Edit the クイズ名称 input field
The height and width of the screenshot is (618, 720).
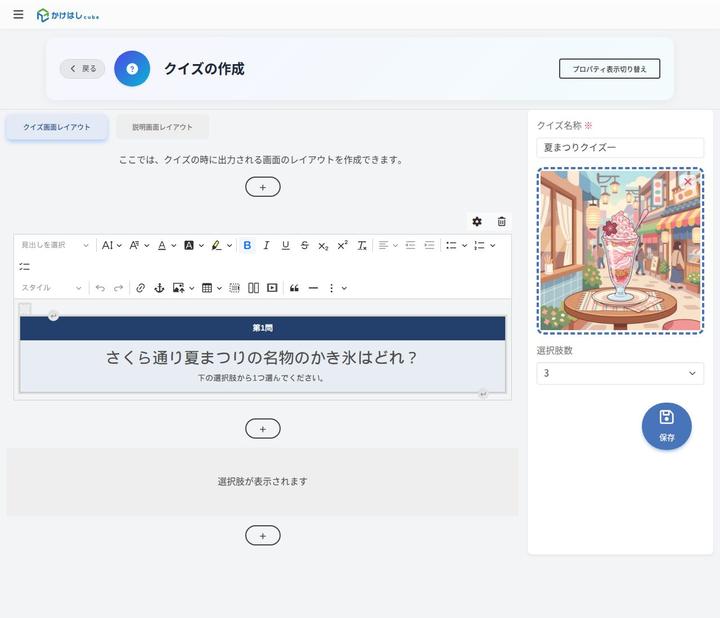pyautogui.click(x=620, y=147)
